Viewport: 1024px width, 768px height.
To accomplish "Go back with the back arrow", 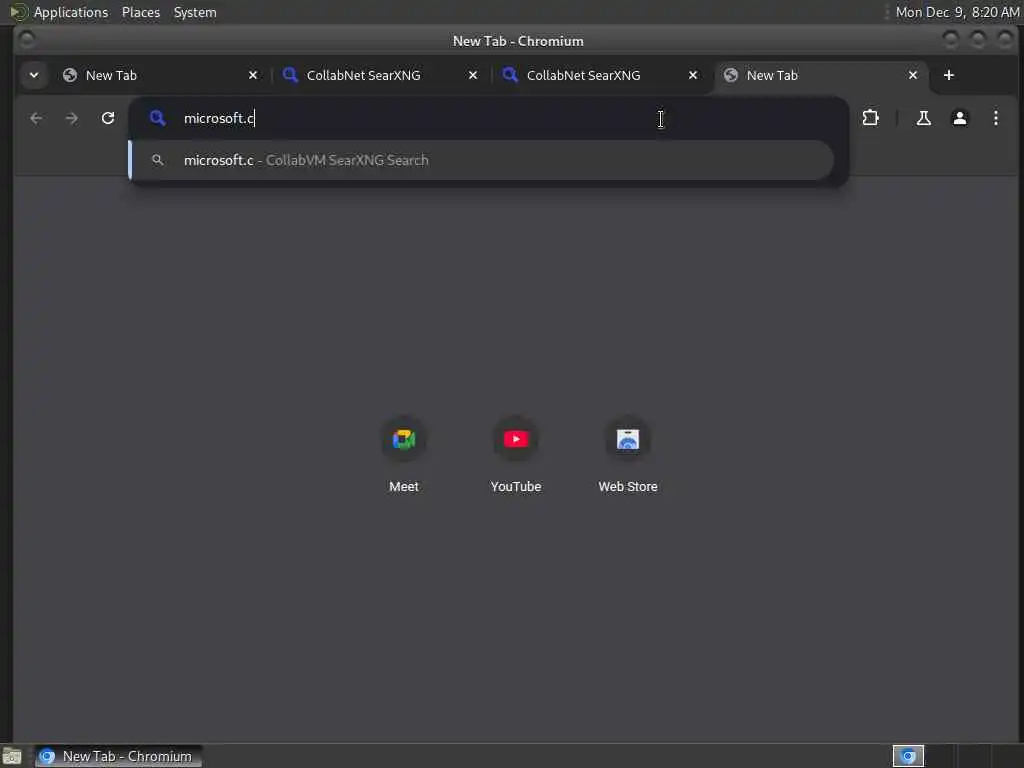I will pos(36,118).
